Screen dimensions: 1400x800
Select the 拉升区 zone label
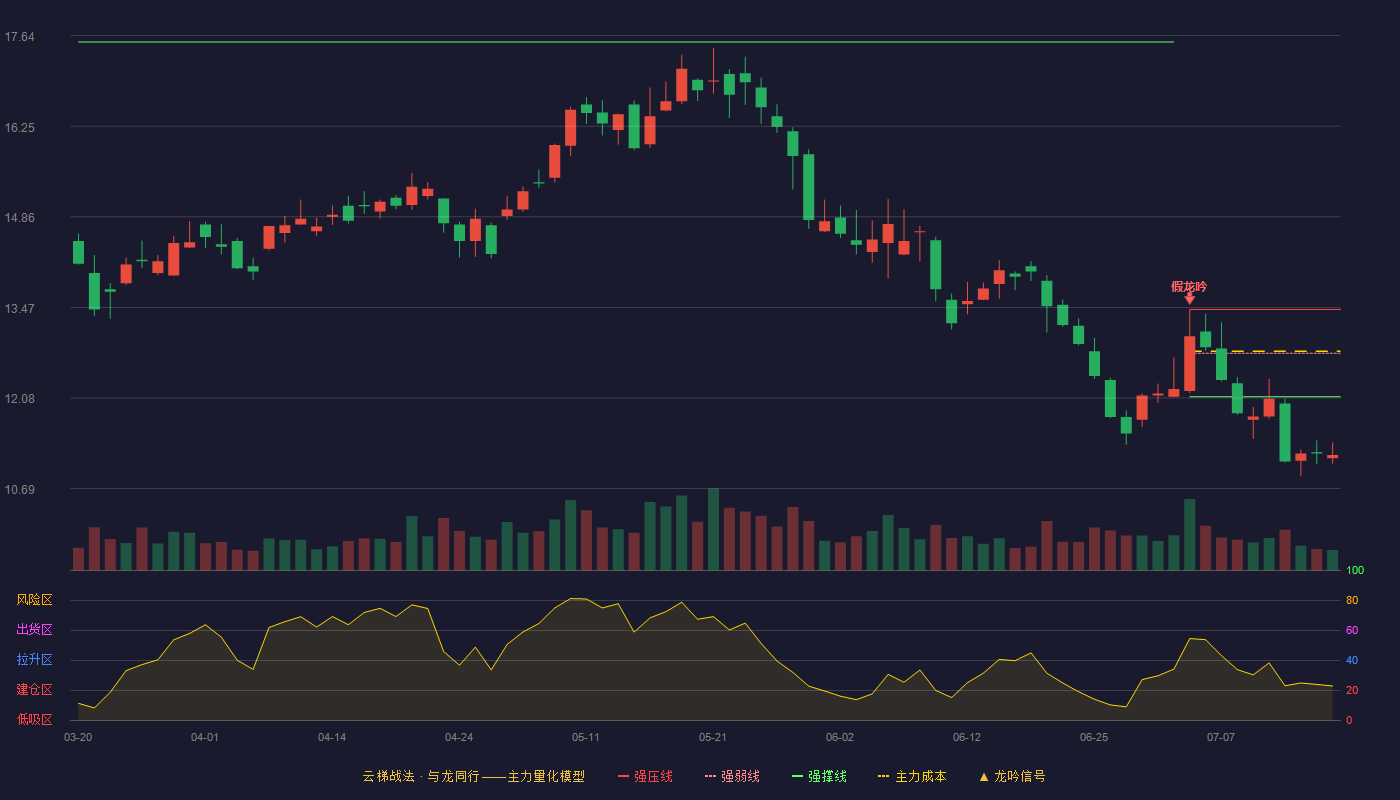[x=34, y=660]
